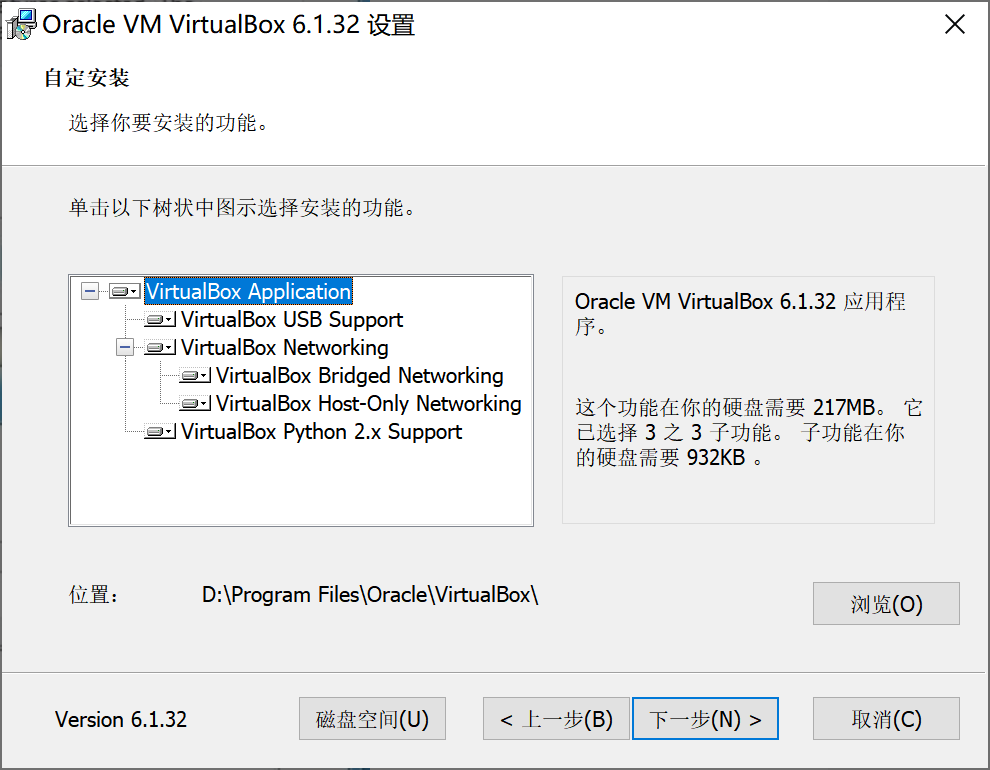
Task: Click the 浏览(O) browse button
Action: (x=886, y=603)
